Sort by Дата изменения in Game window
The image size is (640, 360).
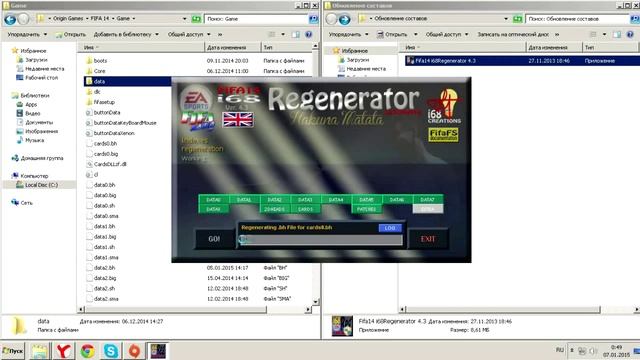click(x=232, y=47)
